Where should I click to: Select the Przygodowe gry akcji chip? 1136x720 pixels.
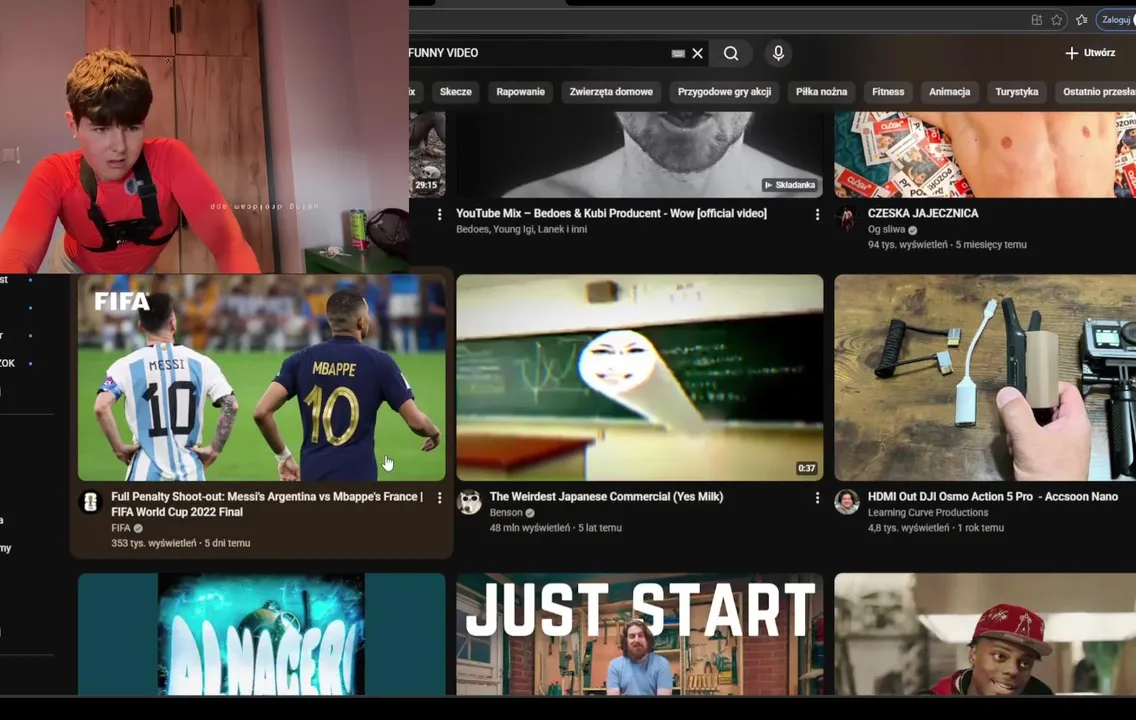pos(724,91)
